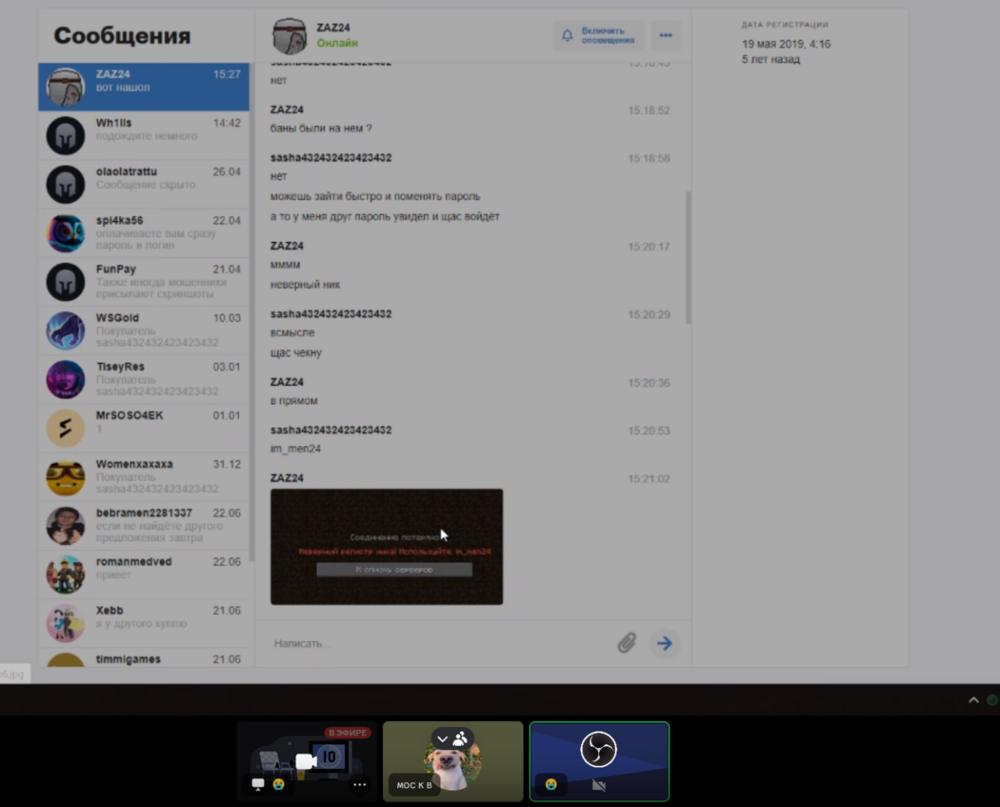
Task: Click МОС К В name label on dog tile
Action: point(414,785)
